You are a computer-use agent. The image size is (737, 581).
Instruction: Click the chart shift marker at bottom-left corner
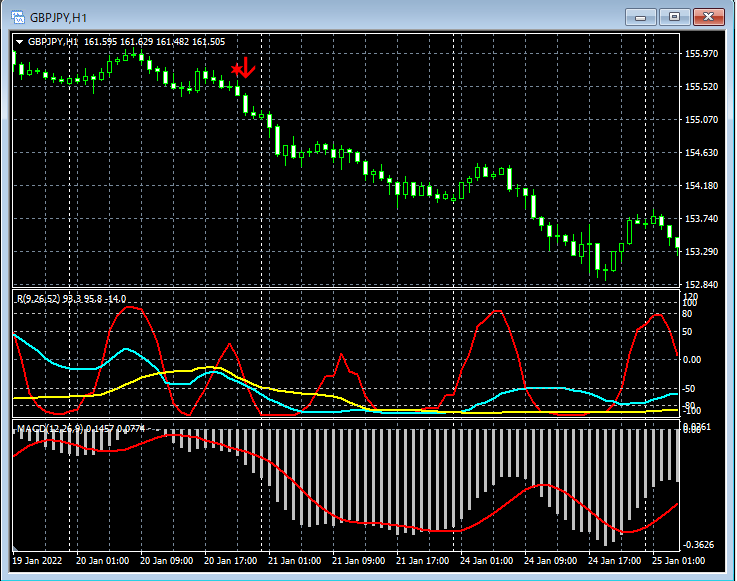coord(15,549)
